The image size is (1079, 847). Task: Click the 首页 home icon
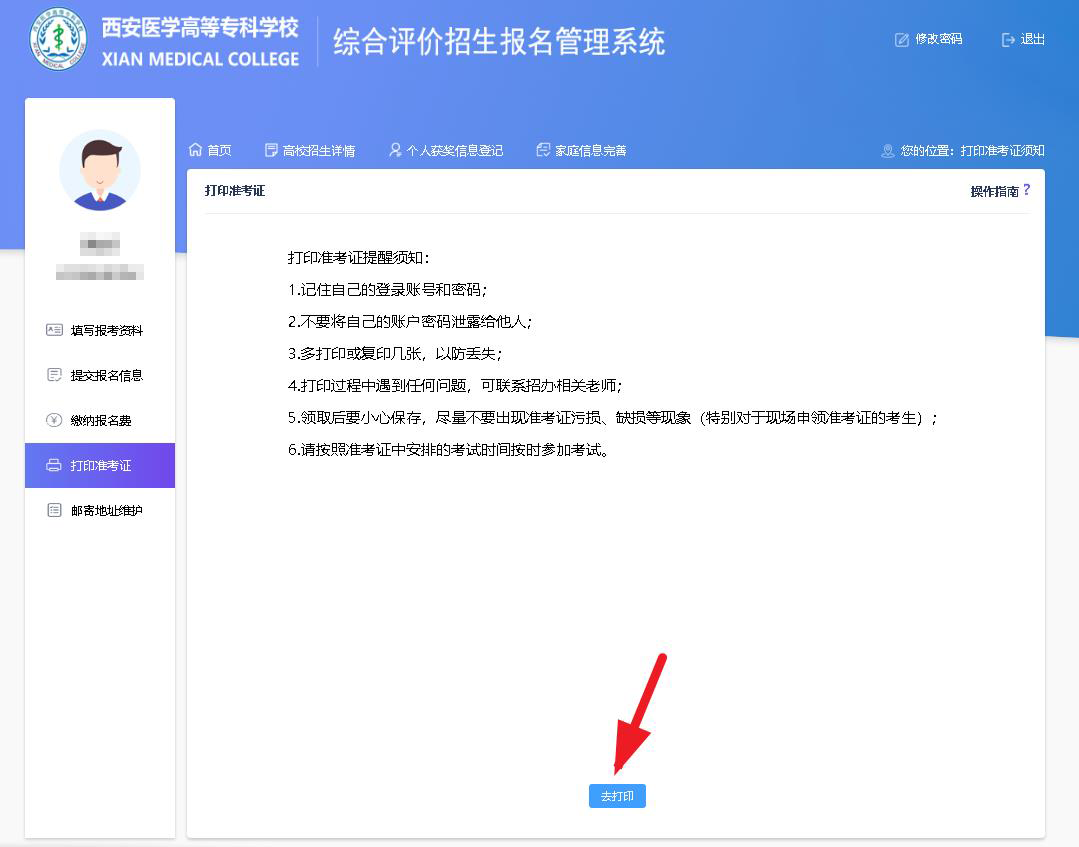196,150
